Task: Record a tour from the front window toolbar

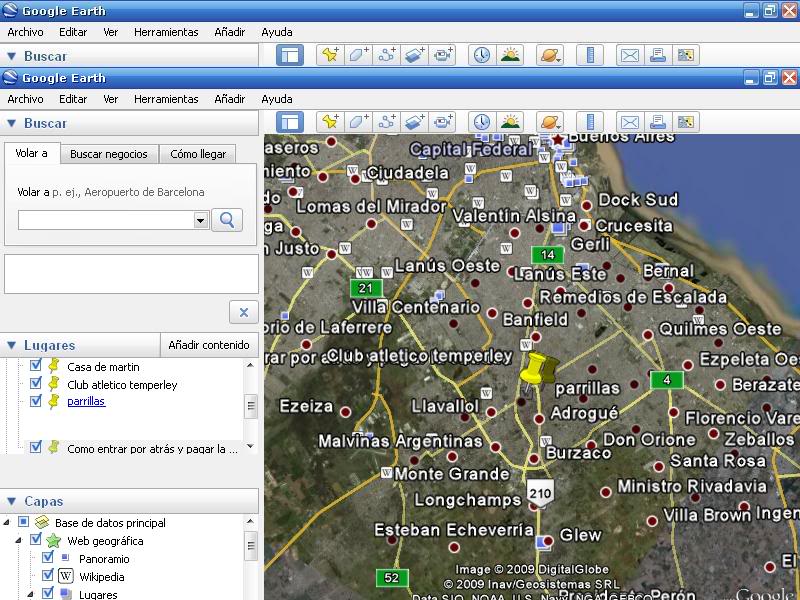Action: [x=442, y=122]
